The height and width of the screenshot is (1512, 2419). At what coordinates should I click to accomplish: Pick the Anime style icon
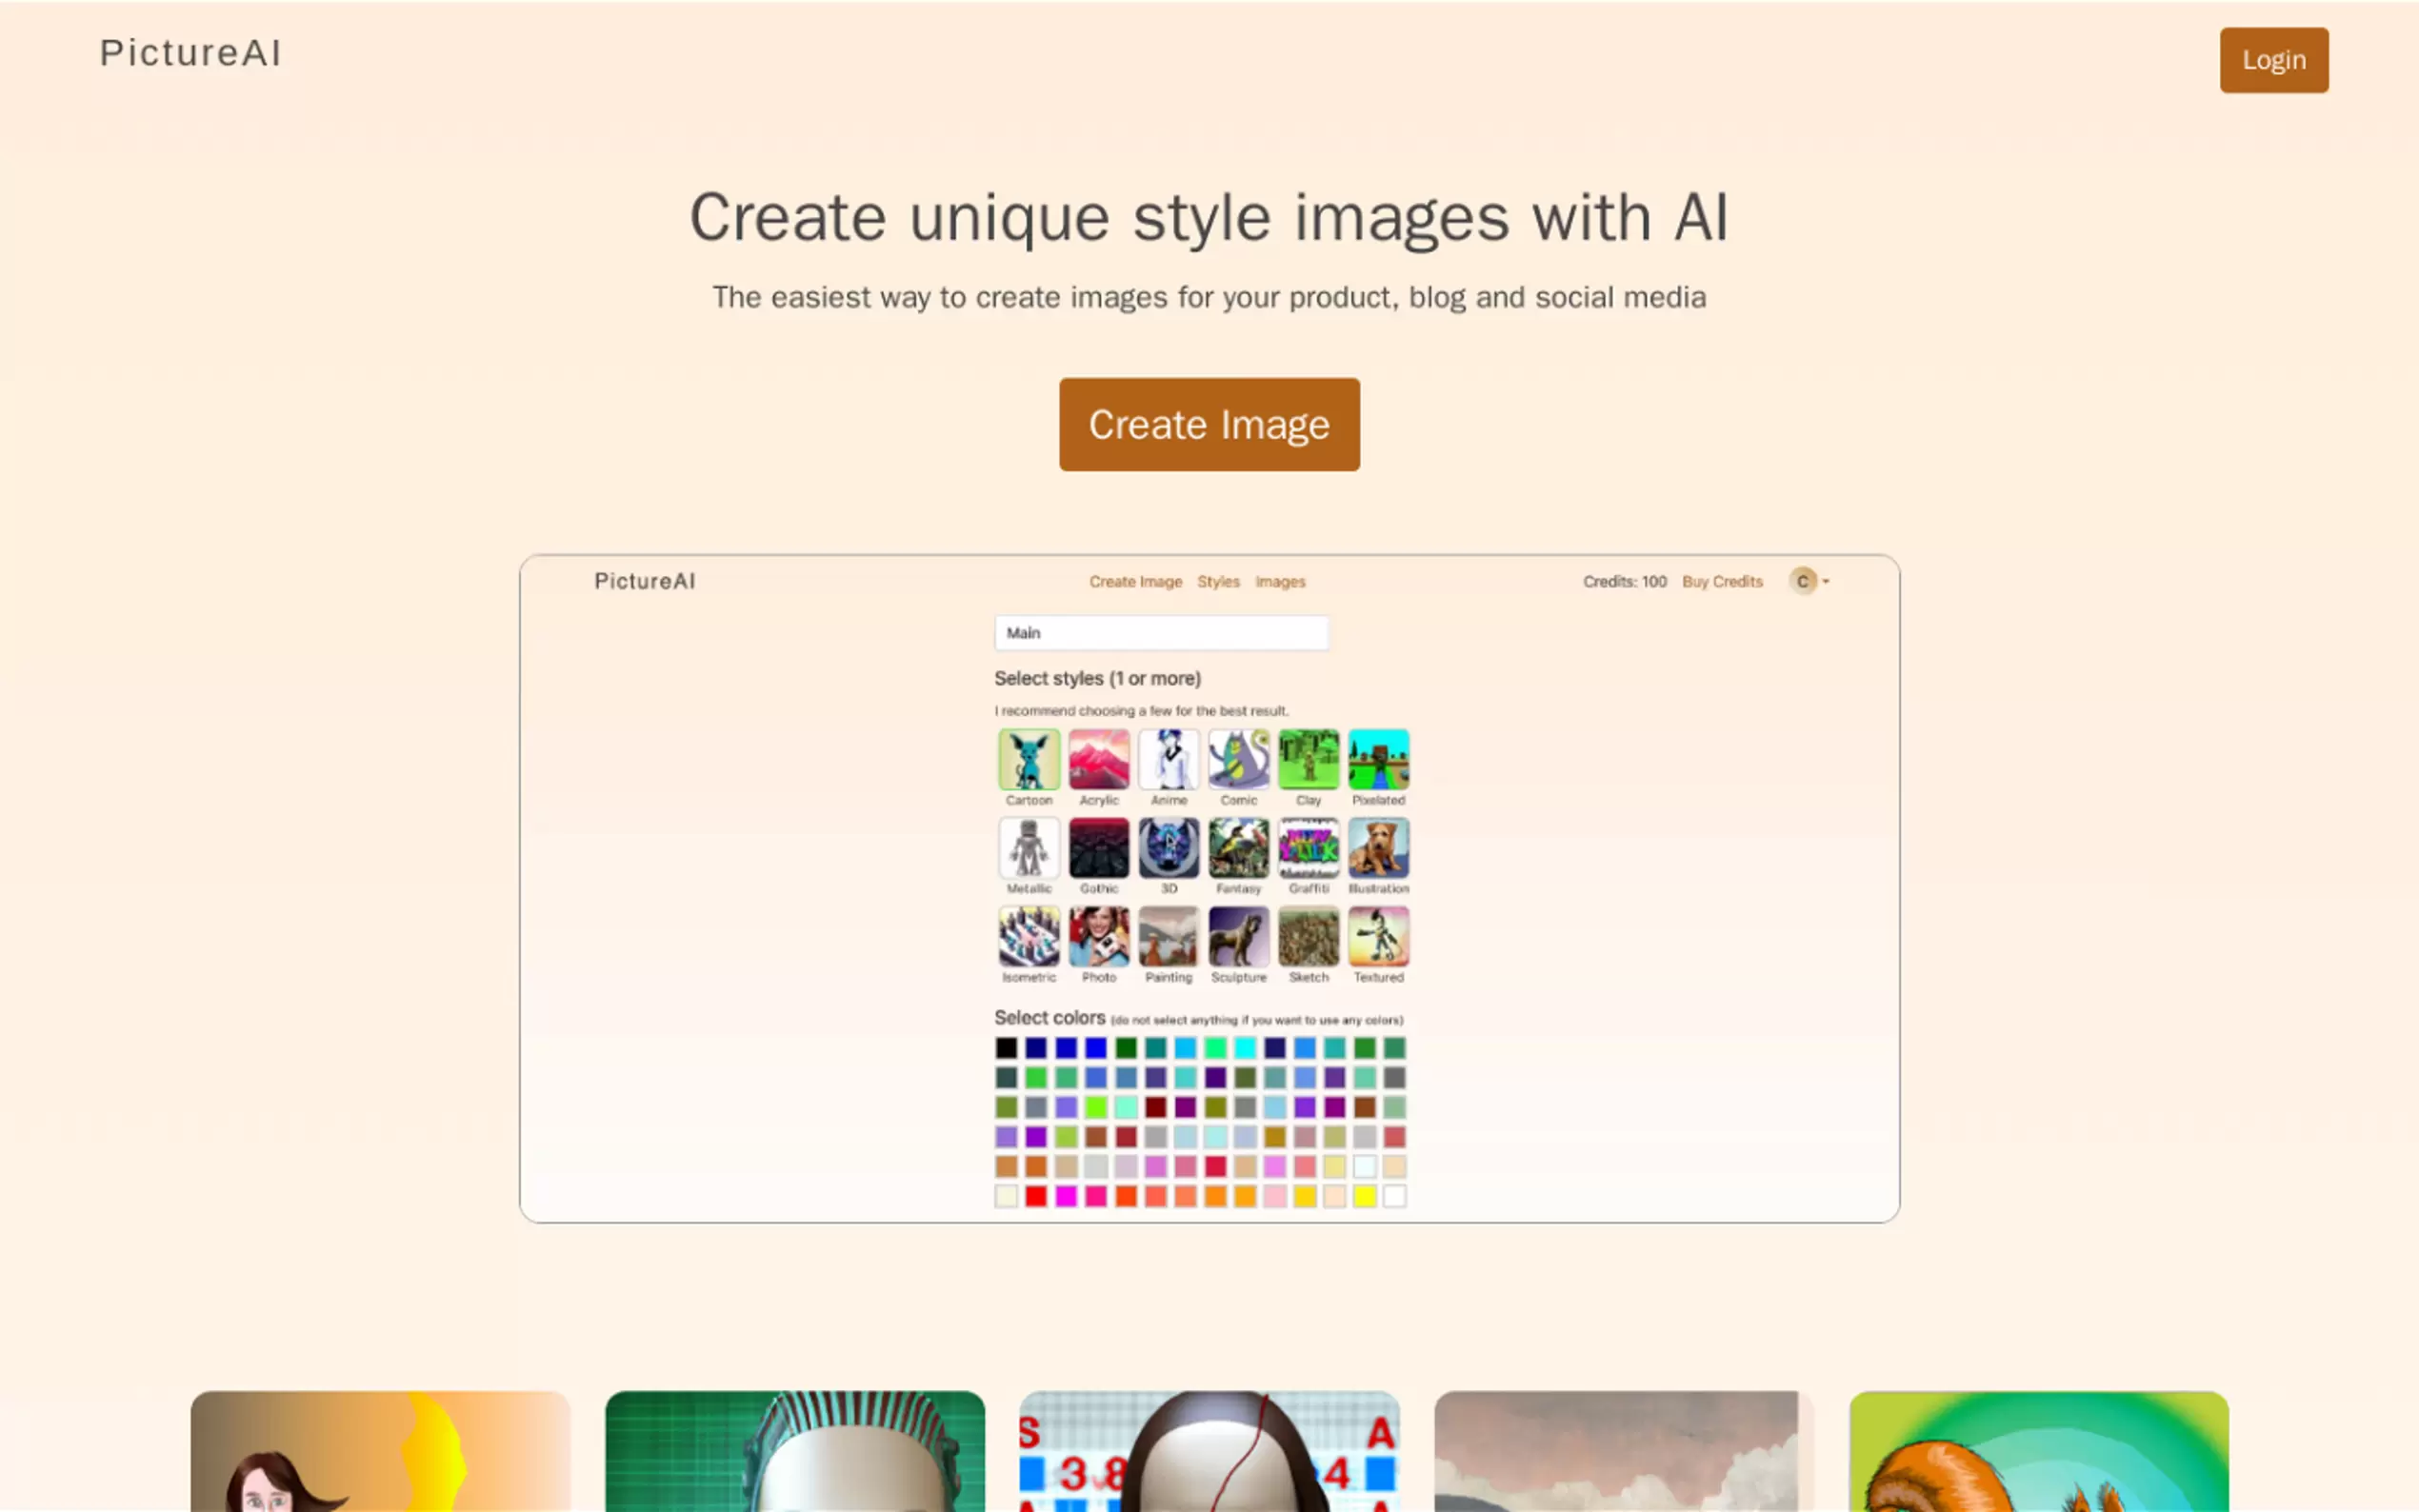pos(1168,759)
